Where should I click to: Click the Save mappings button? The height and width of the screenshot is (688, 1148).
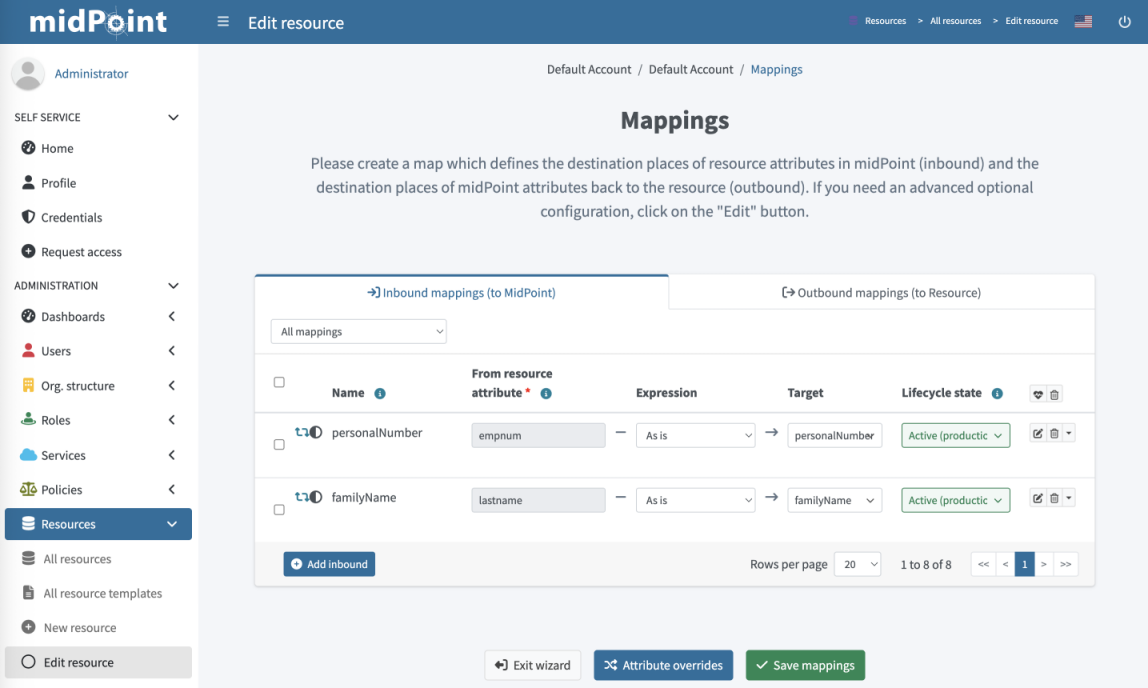click(805, 665)
